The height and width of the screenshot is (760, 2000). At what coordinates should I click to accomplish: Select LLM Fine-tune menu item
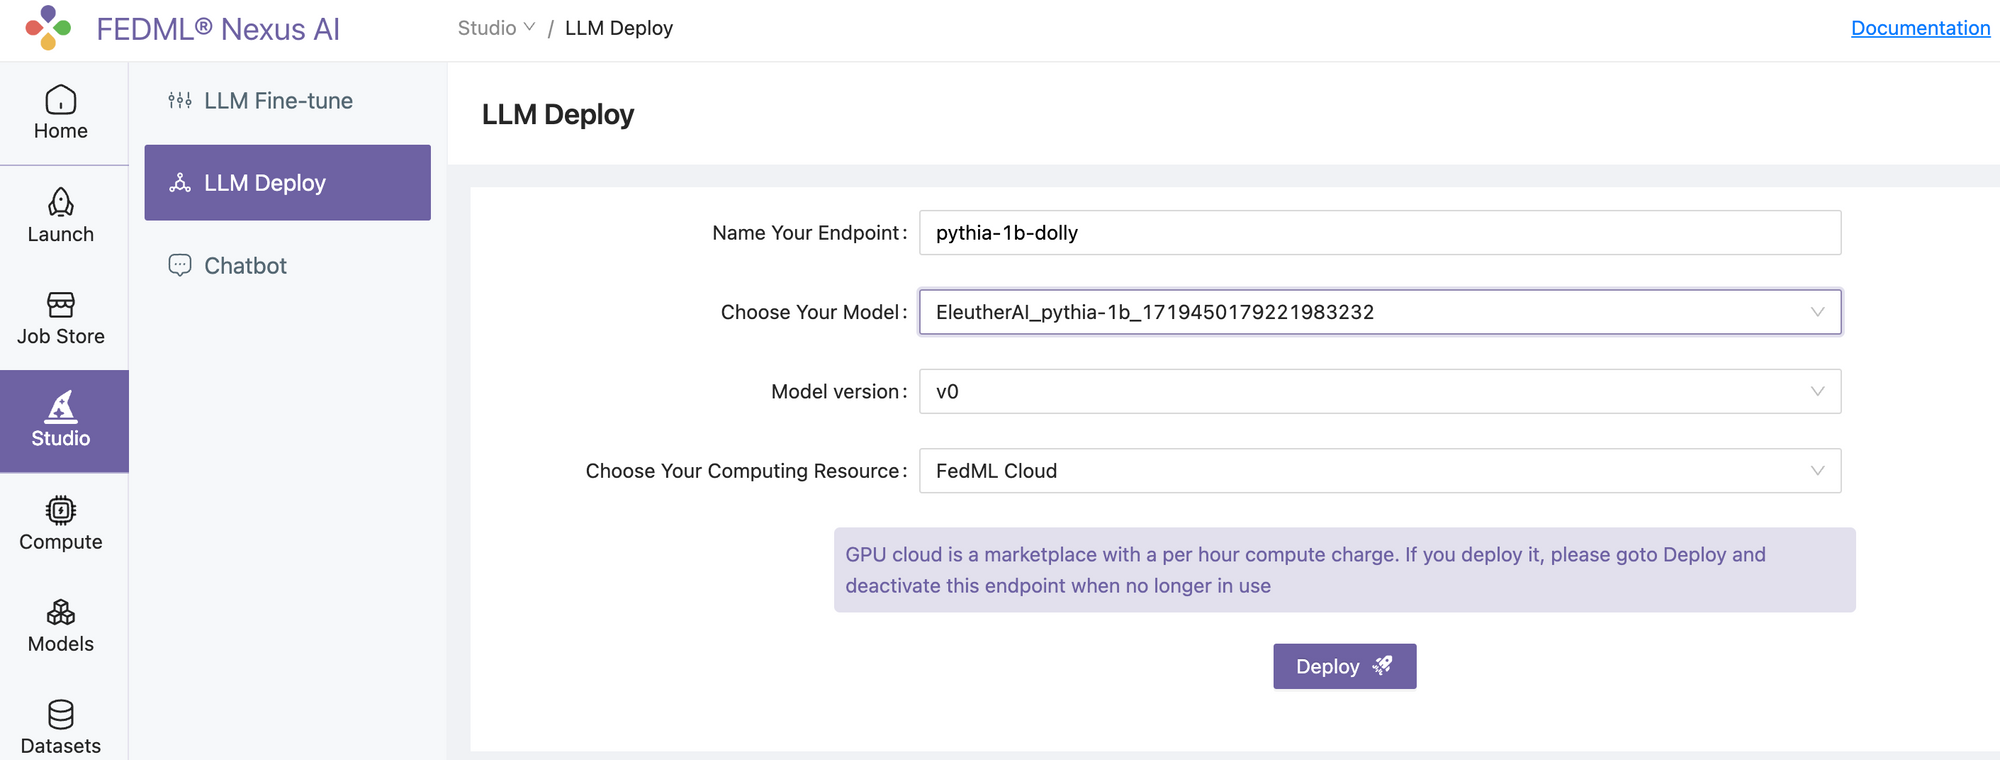288,100
